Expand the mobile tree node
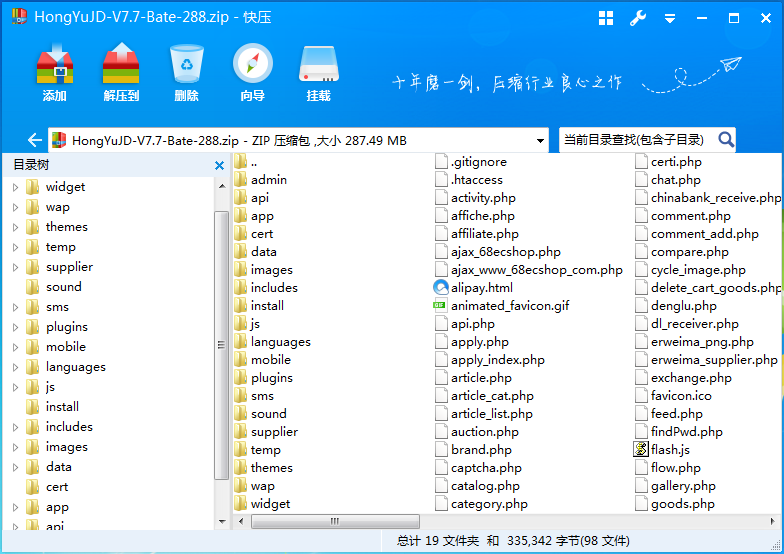The height and width of the screenshot is (554, 784). pyautogui.click(x=16, y=347)
